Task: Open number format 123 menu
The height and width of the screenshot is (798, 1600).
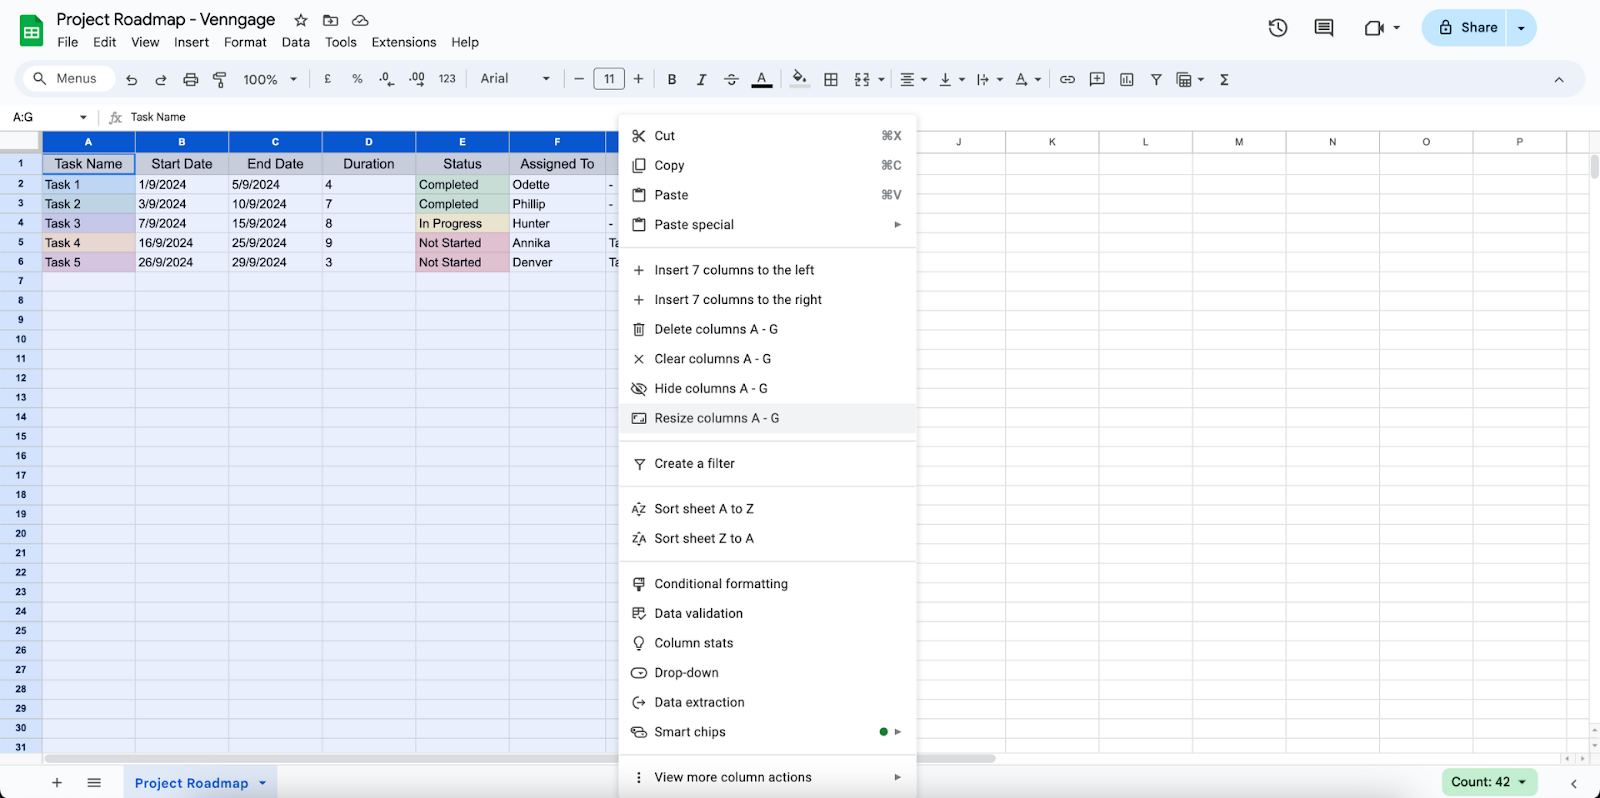Action: tap(447, 79)
